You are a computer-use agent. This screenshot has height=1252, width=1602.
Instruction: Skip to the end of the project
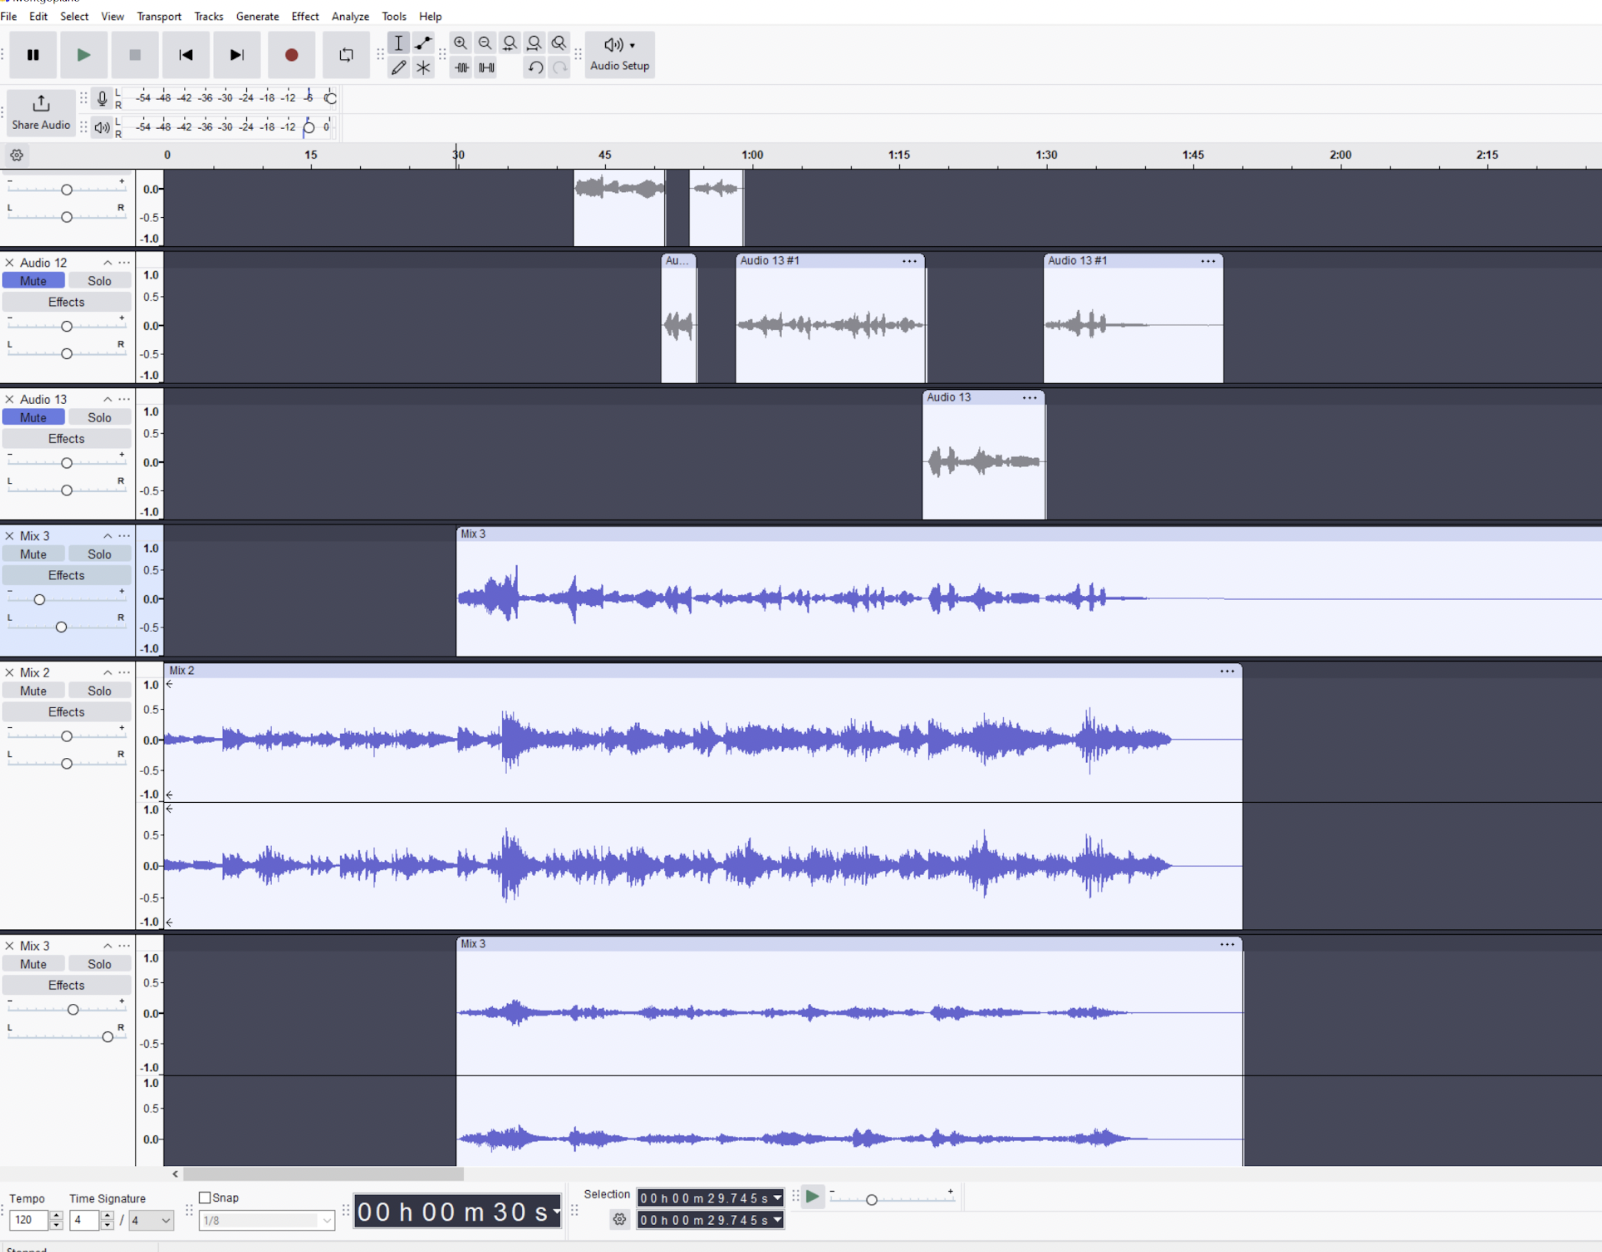pos(237,55)
